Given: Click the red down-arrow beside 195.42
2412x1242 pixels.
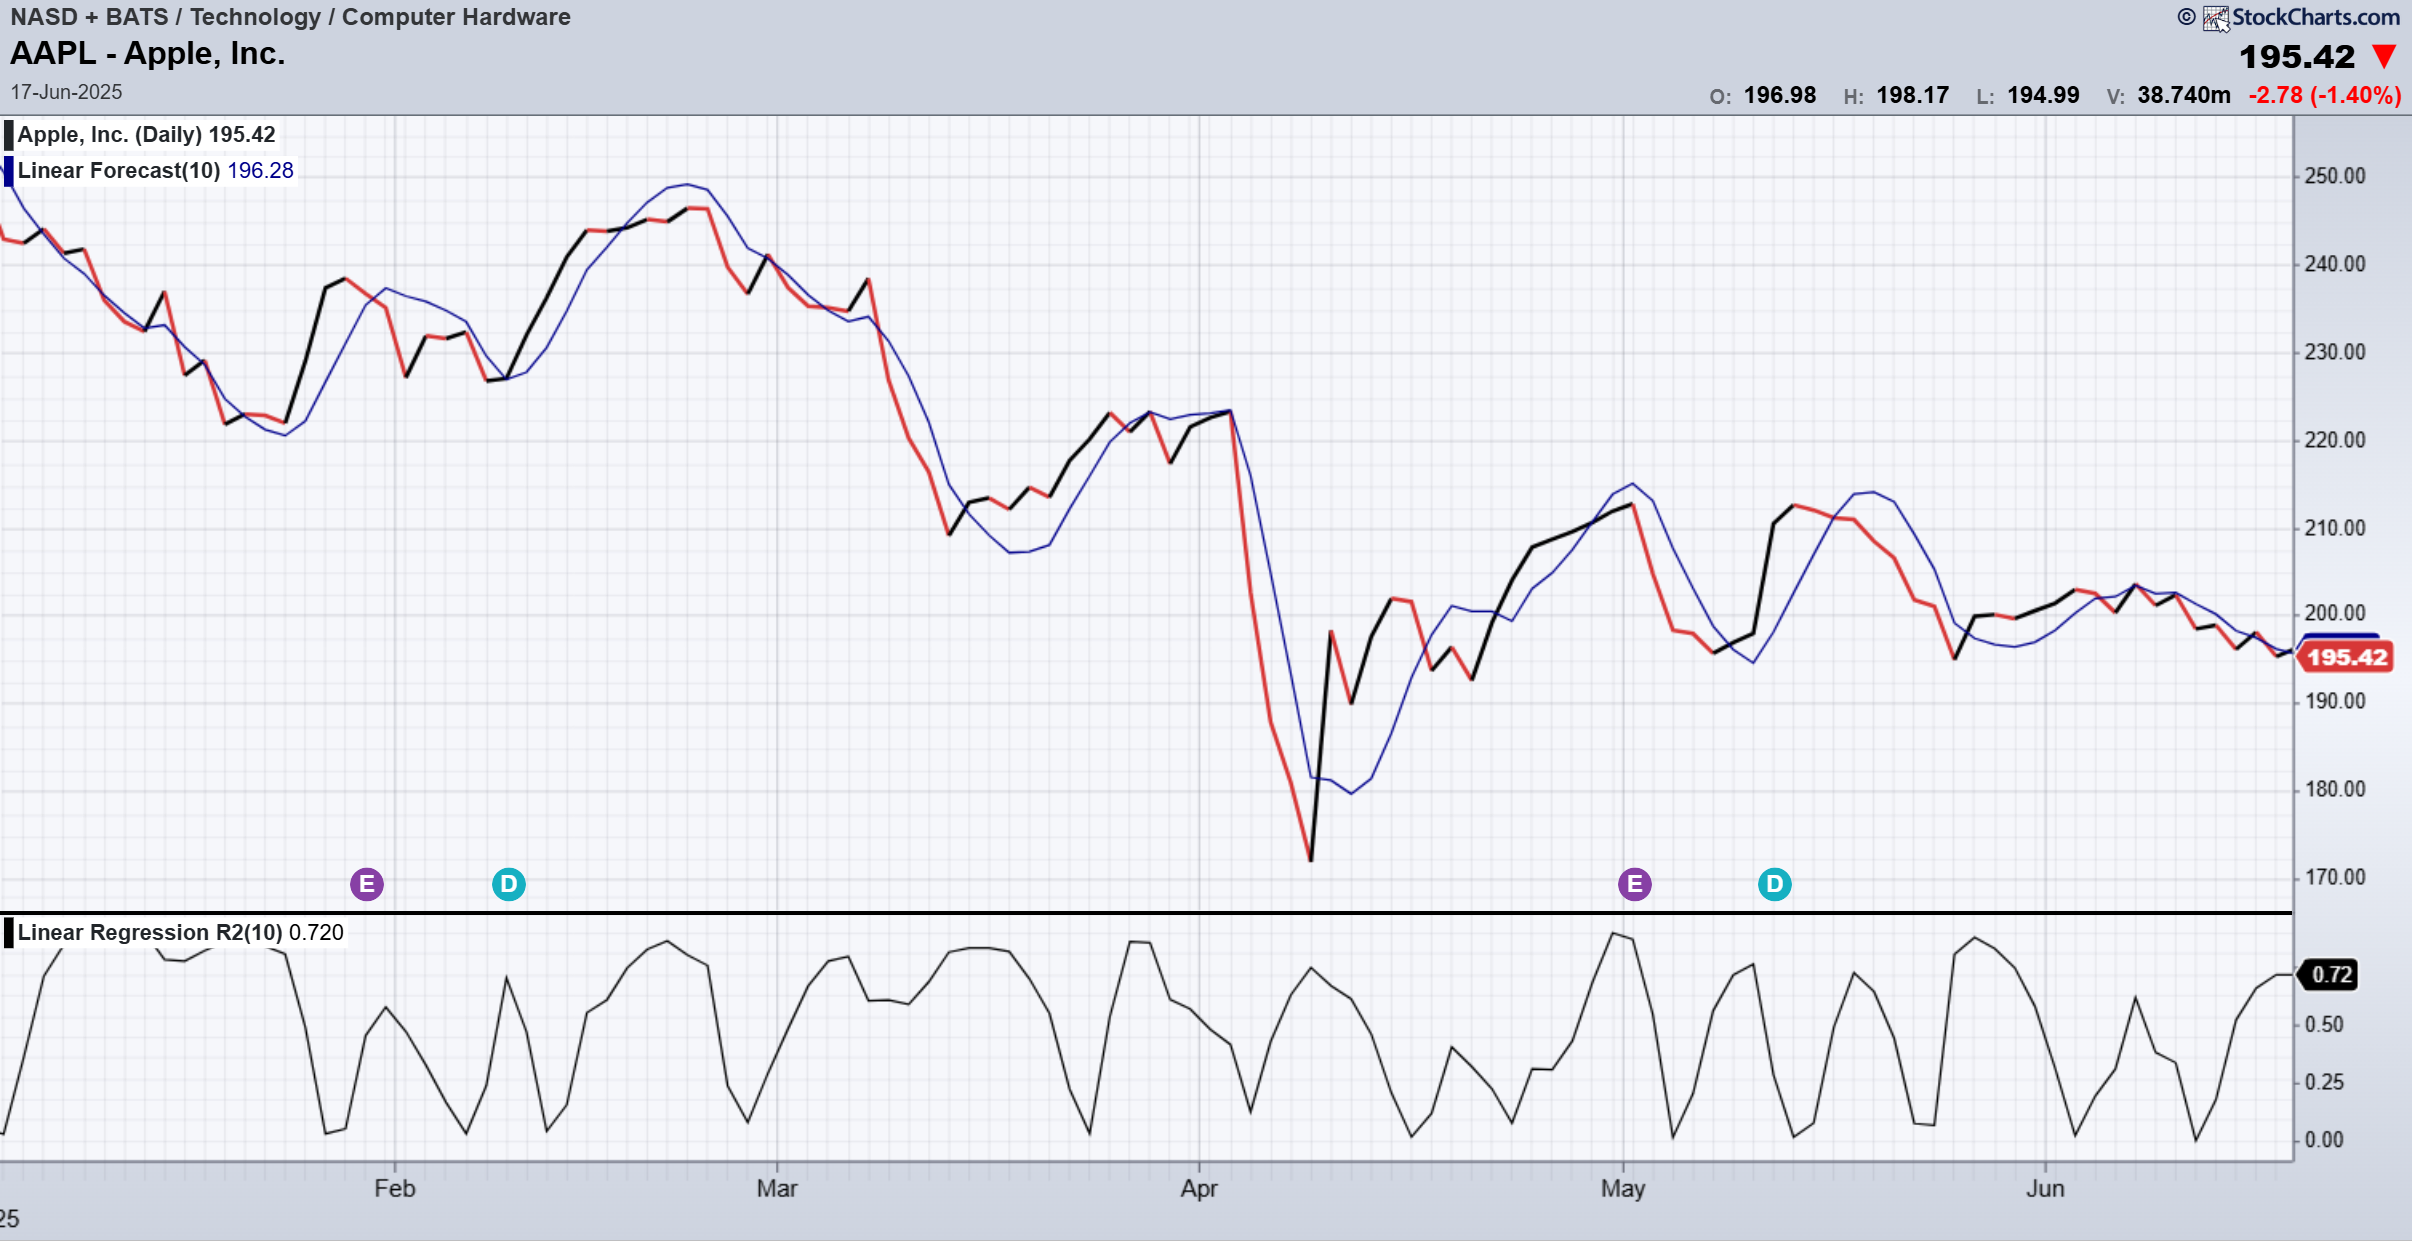Looking at the screenshot, I should click(x=2384, y=56).
